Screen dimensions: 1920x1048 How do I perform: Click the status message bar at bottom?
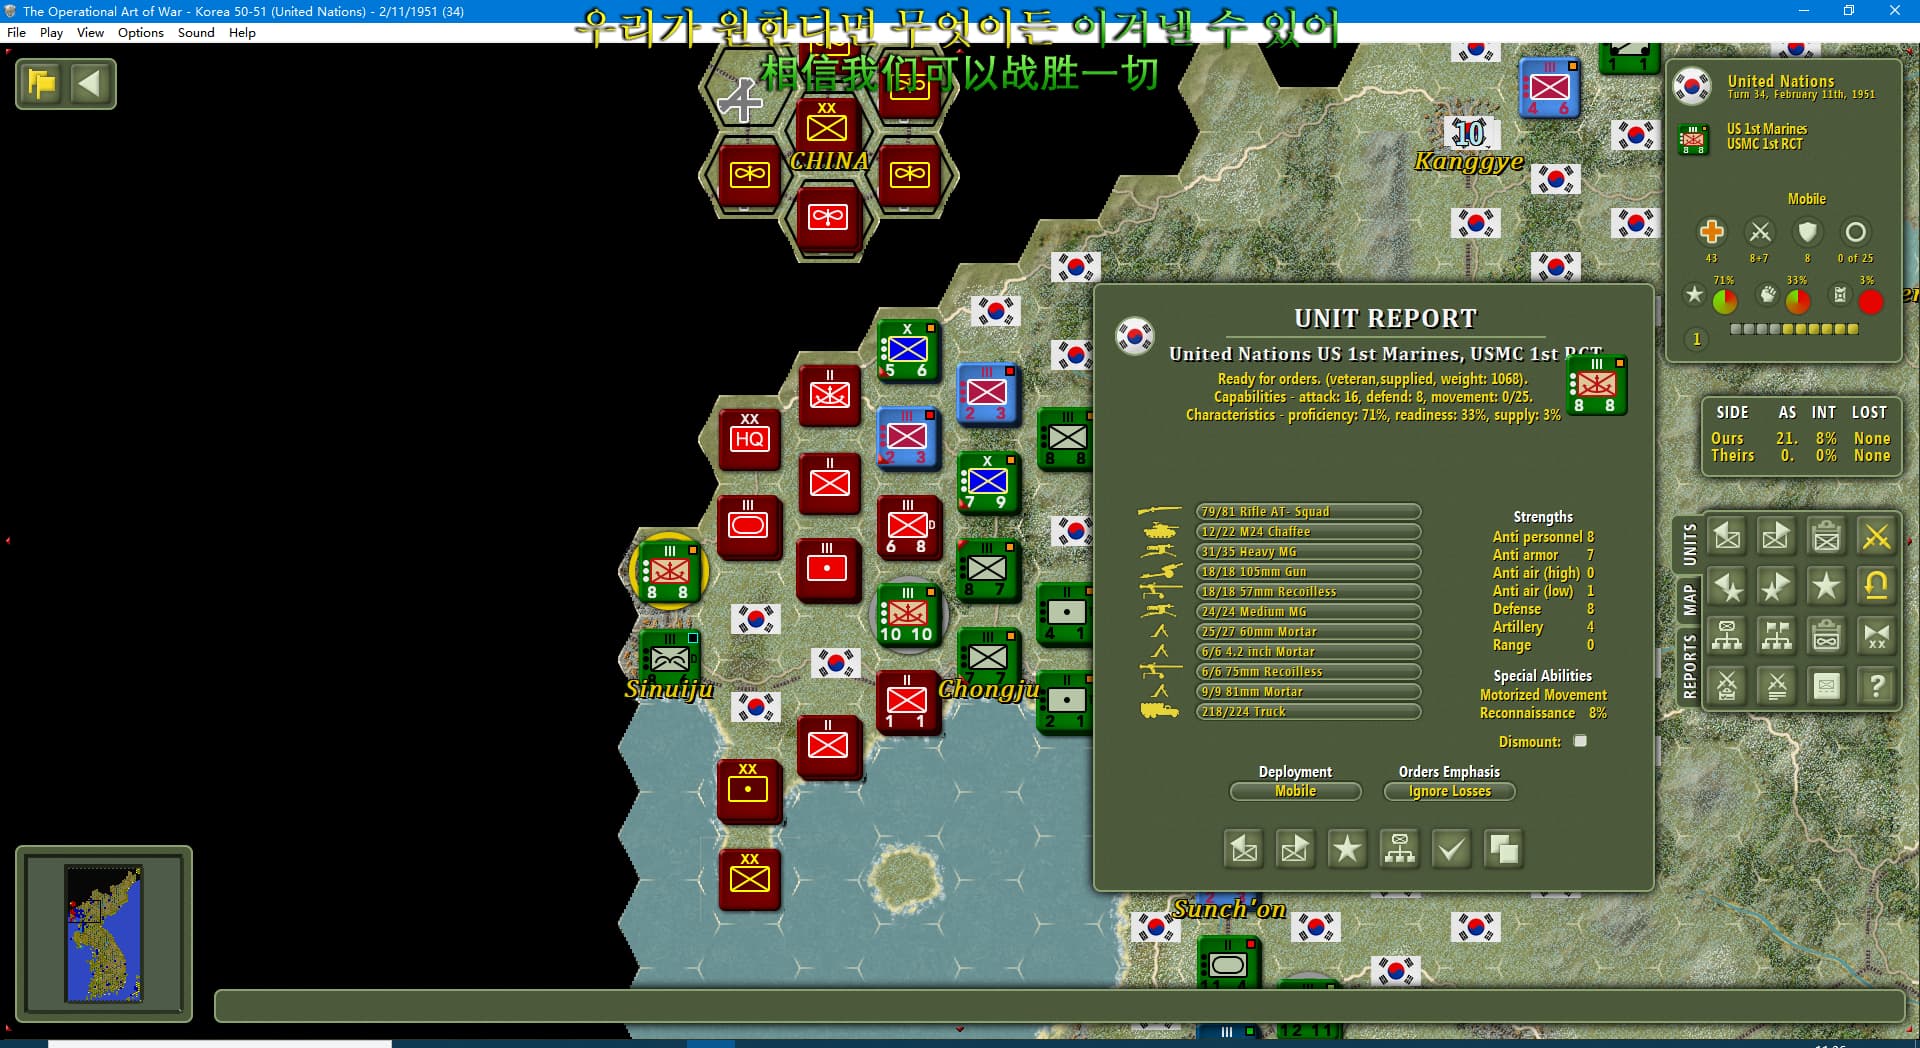1059,1005
